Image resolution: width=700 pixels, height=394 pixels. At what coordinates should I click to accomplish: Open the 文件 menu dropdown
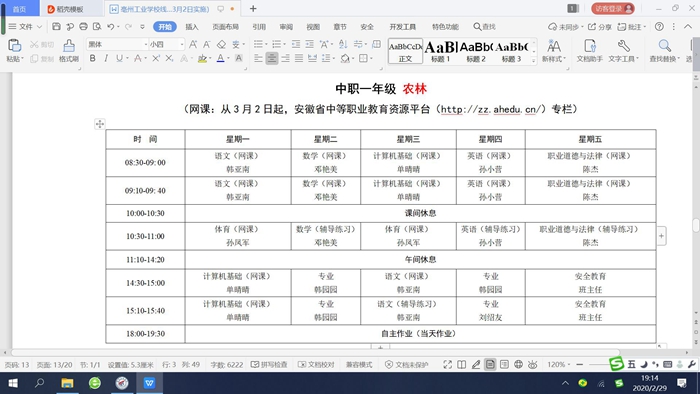(25, 27)
